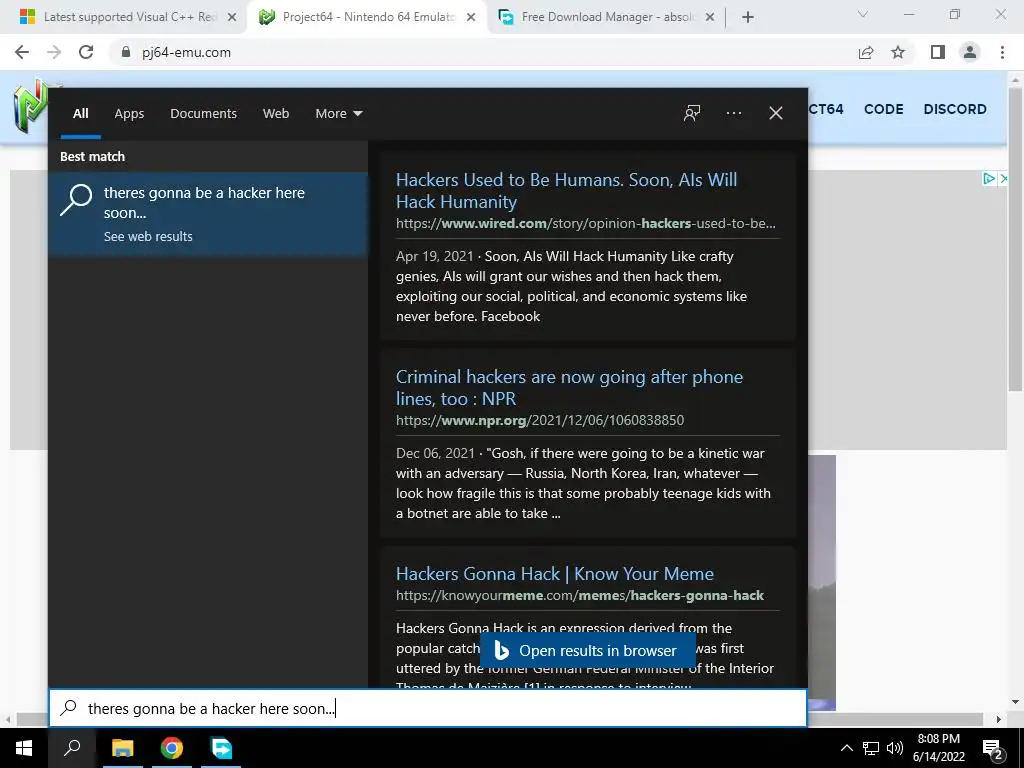Click the Chrome address bar URL
This screenshot has width=1024, height=768.
tap(186, 52)
